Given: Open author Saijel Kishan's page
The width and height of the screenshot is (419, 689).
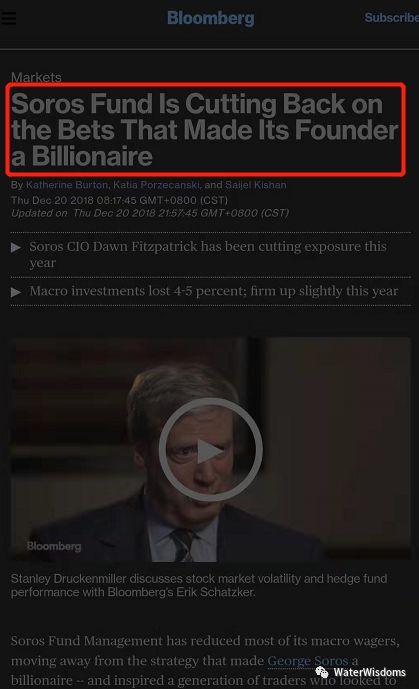Looking at the screenshot, I should [256, 185].
